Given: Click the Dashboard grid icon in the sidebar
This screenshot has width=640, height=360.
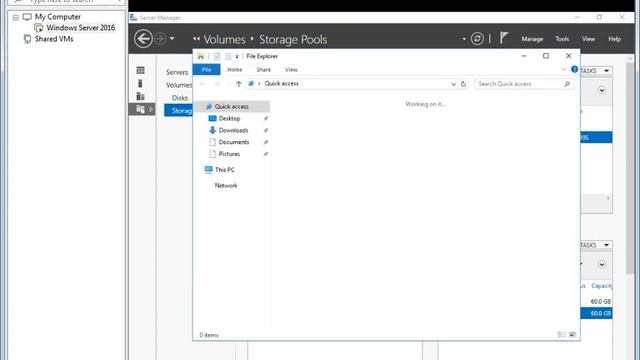Looking at the screenshot, I should click(x=140, y=71).
